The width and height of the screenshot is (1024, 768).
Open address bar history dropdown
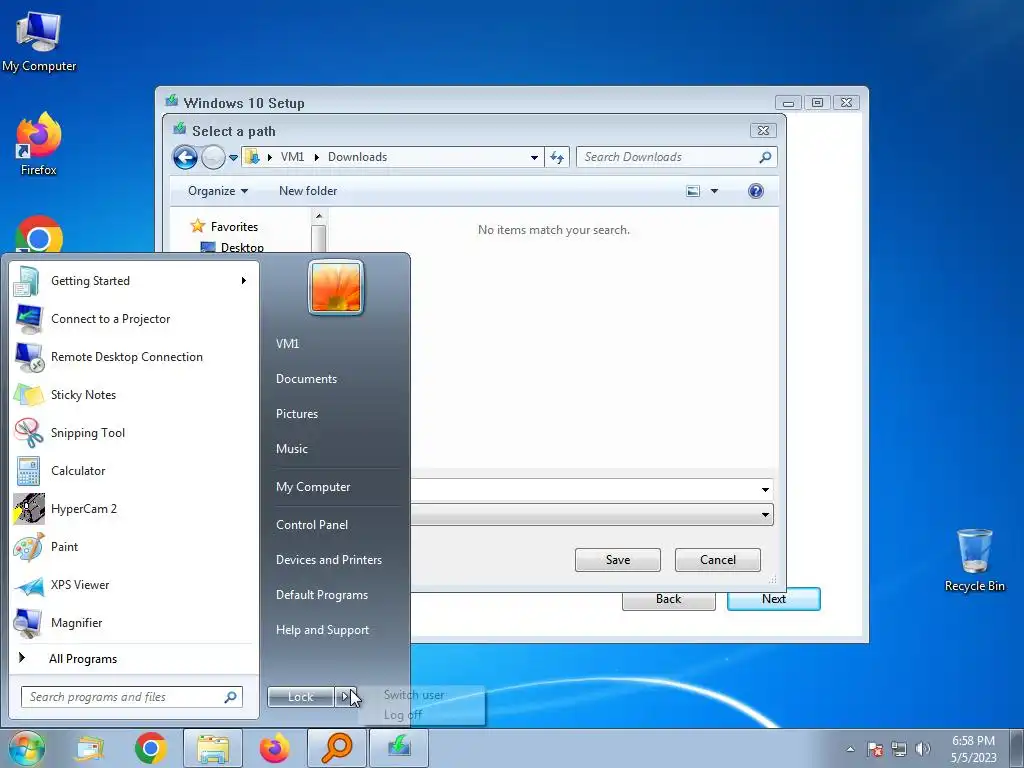pos(534,157)
